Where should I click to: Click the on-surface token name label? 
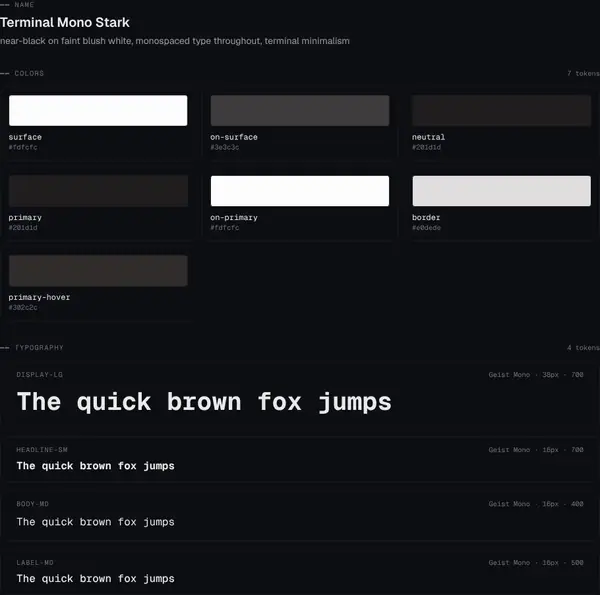pyautogui.click(x=234, y=137)
